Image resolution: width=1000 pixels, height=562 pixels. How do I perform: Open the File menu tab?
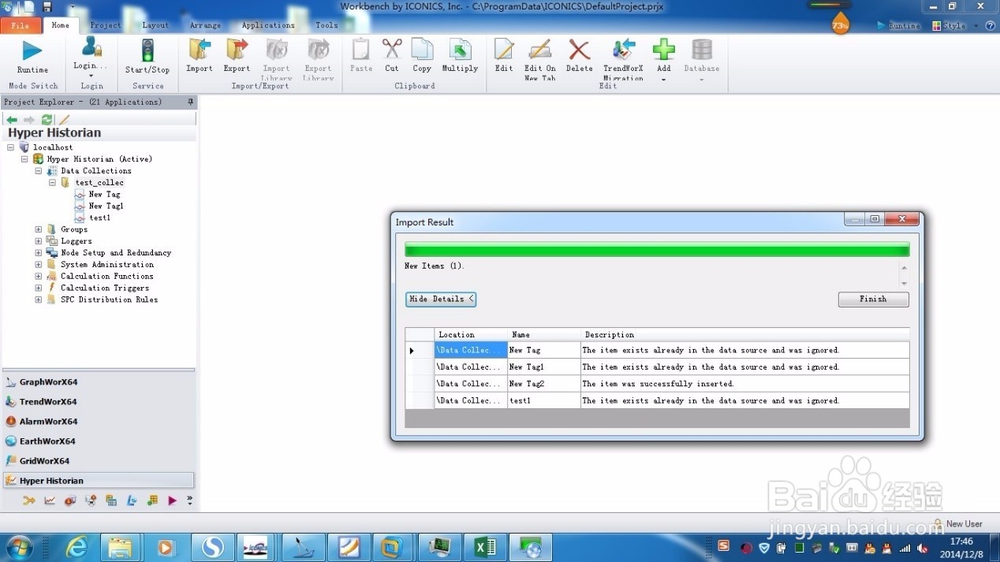[x=20, y=26]
